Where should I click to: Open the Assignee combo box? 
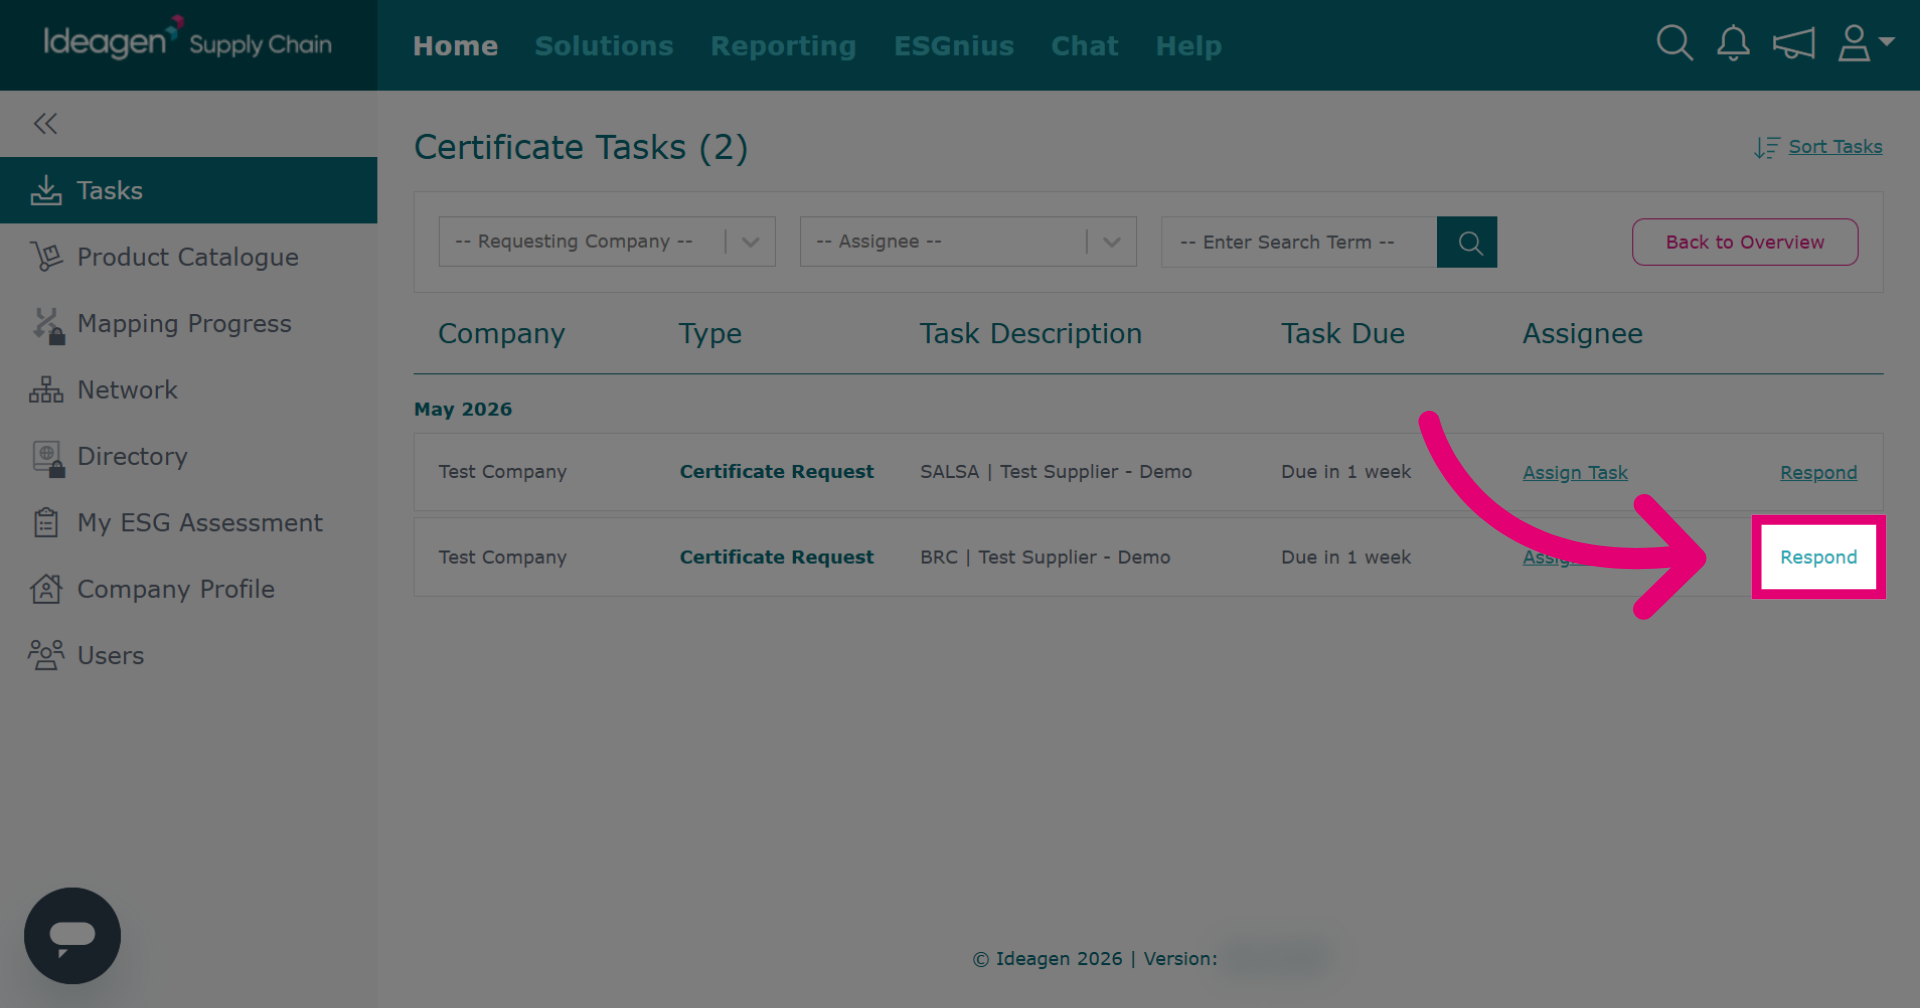tap(968, 242)
